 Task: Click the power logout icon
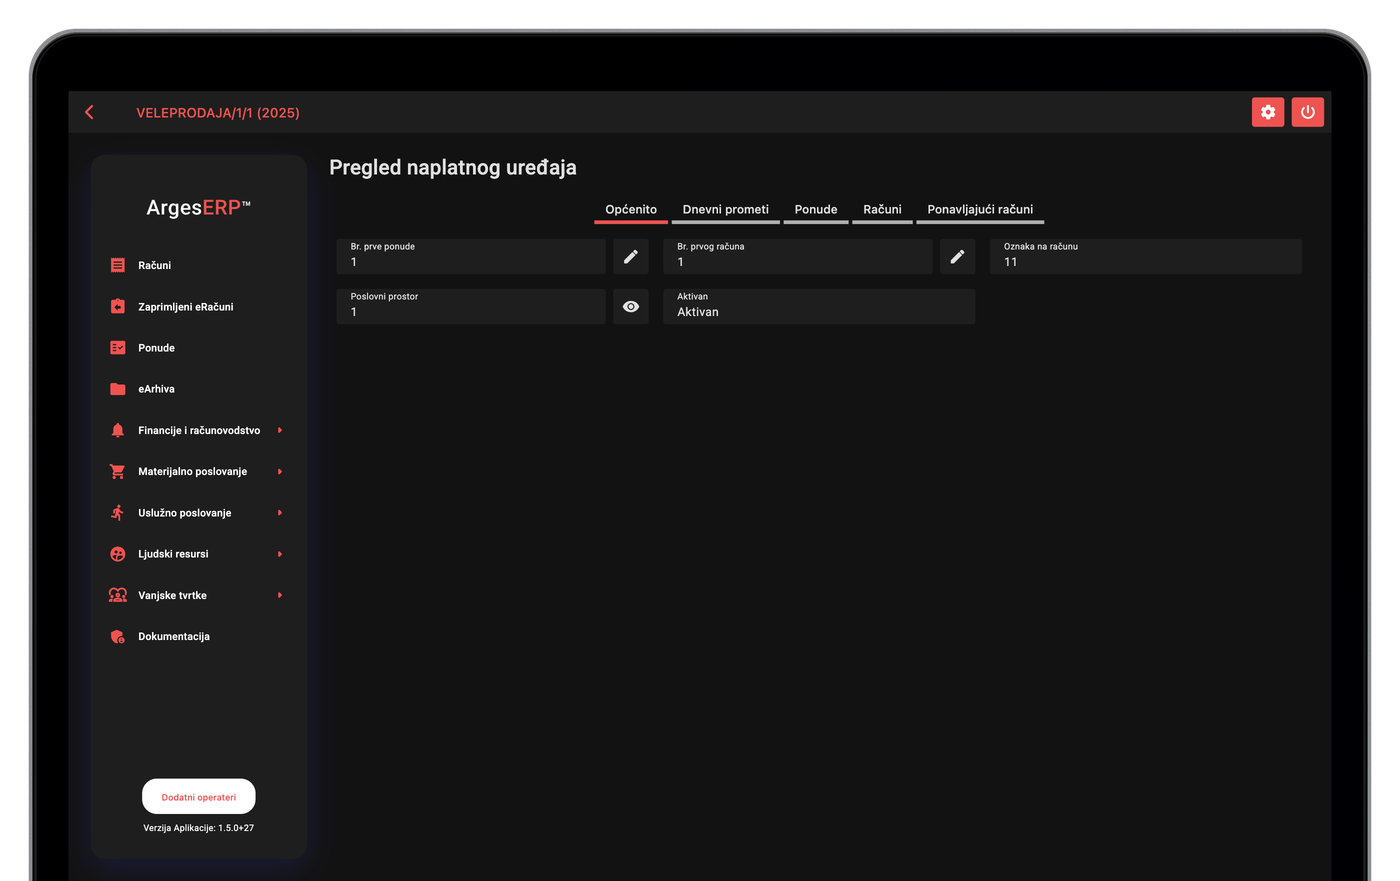(1307, 112)
